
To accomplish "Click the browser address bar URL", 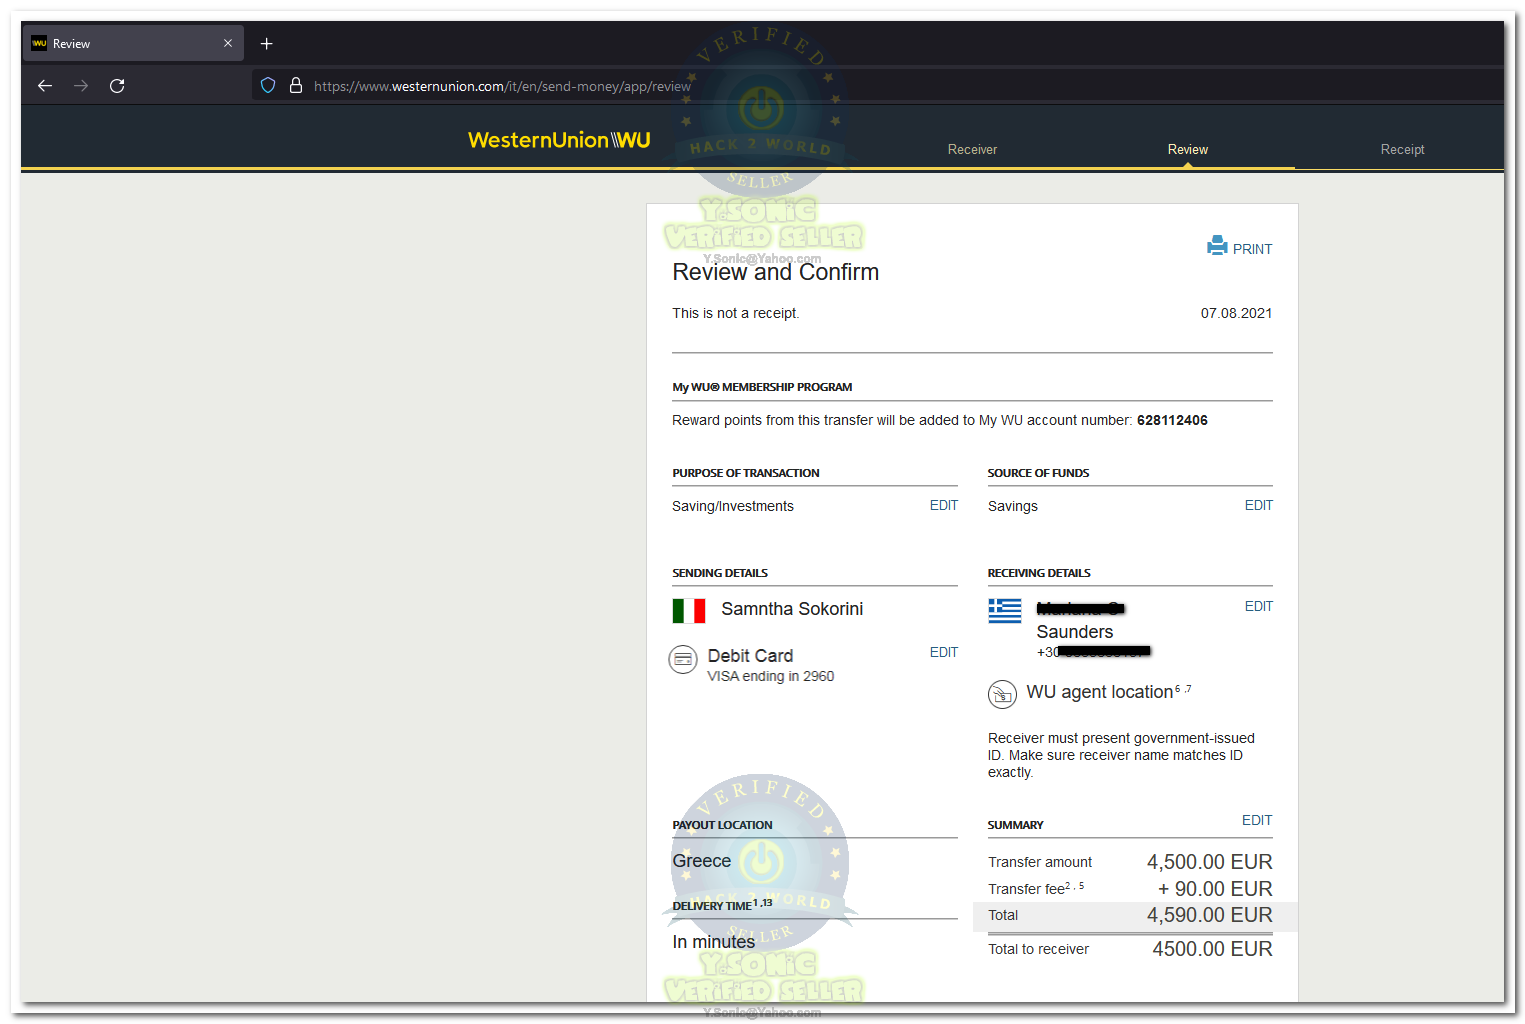I will 502,87.
